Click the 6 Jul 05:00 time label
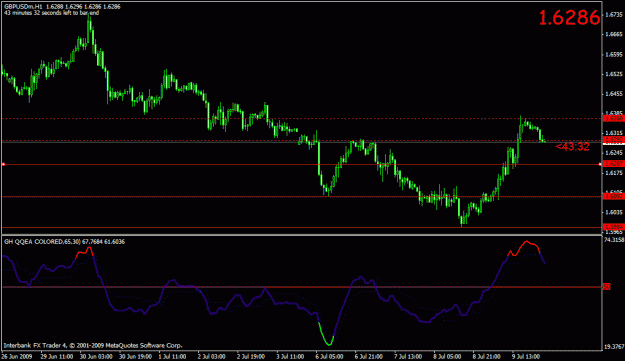 pos(330,356)
